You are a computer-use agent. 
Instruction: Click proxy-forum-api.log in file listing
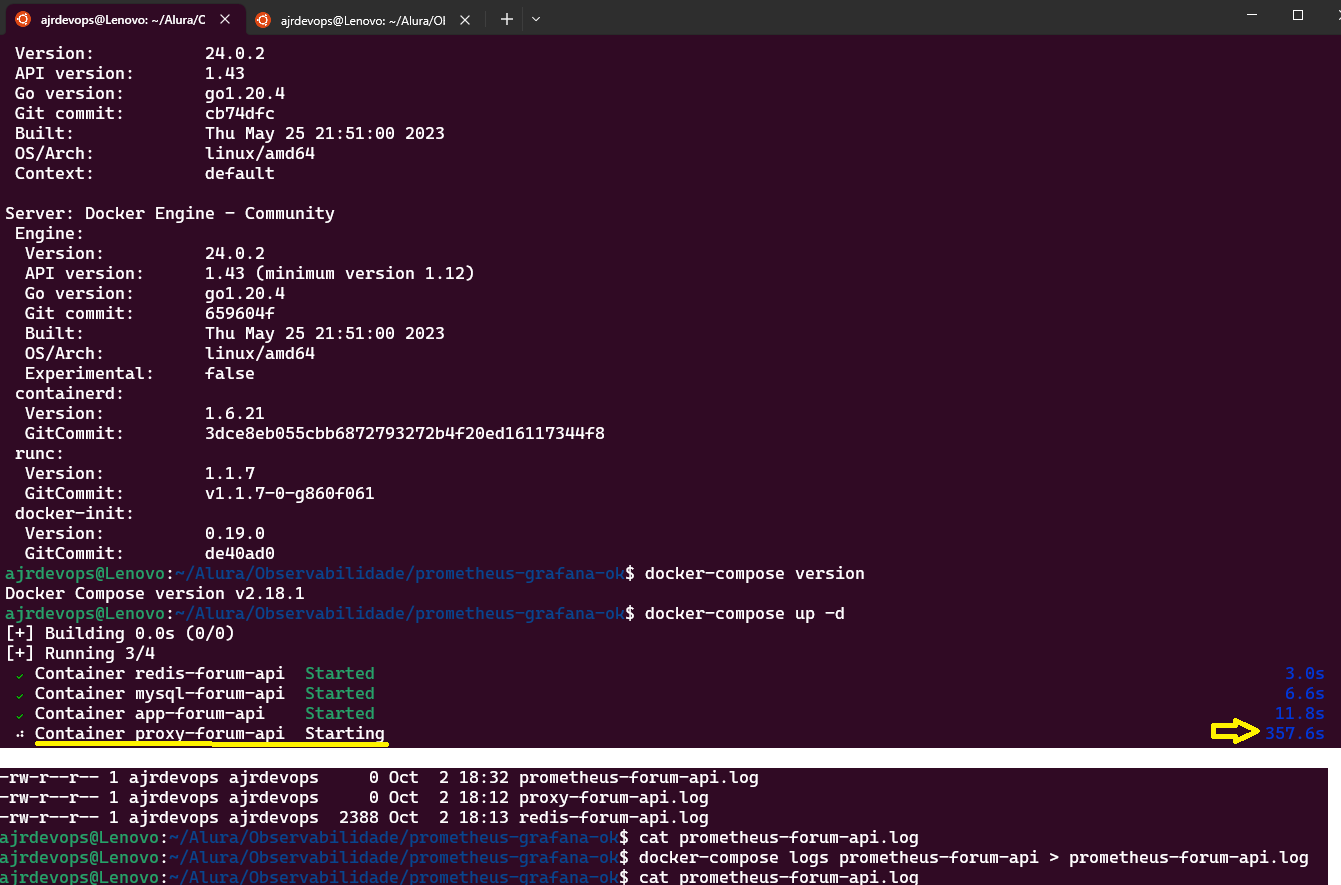614,797
